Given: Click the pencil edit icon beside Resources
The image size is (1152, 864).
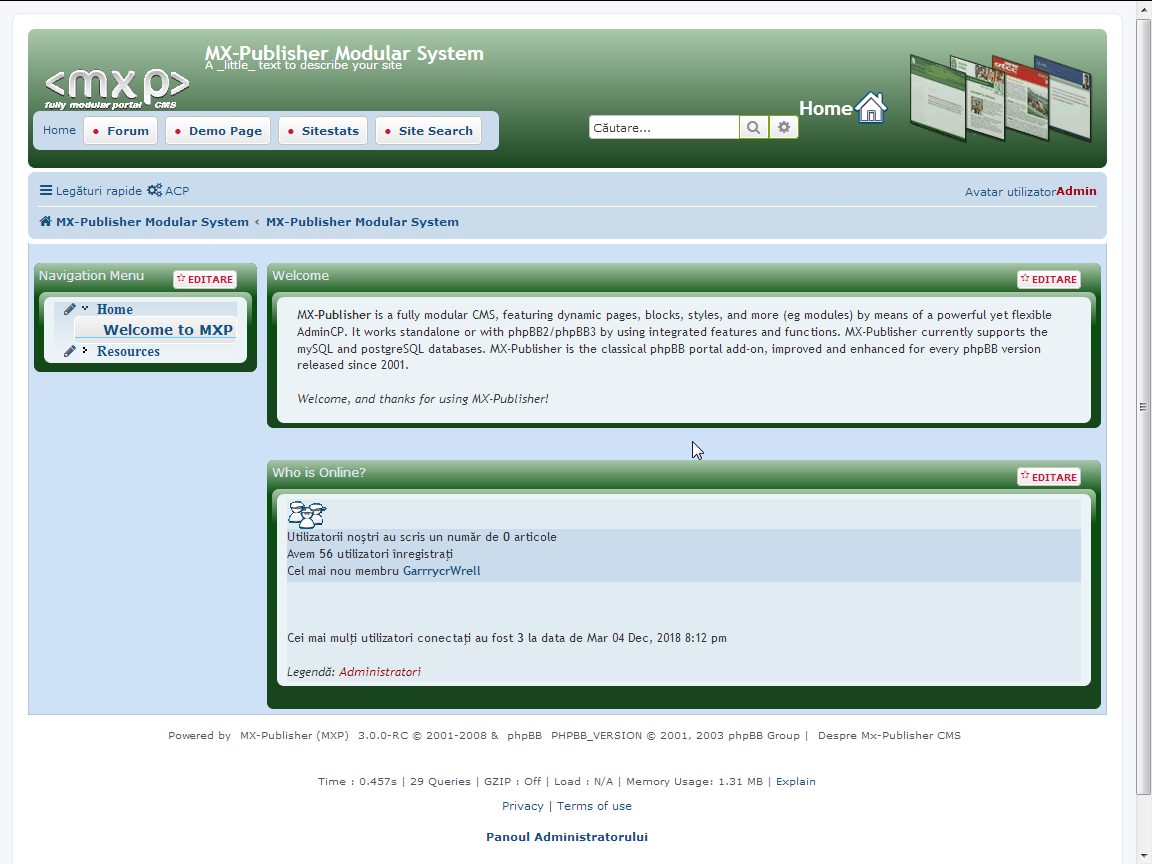Looking at the screenshot, I should coord(70,349).
